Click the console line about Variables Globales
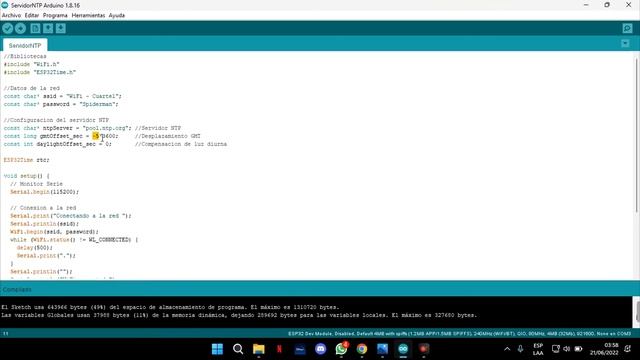Screen dimensions: 640x360 [x=239, y=315]
